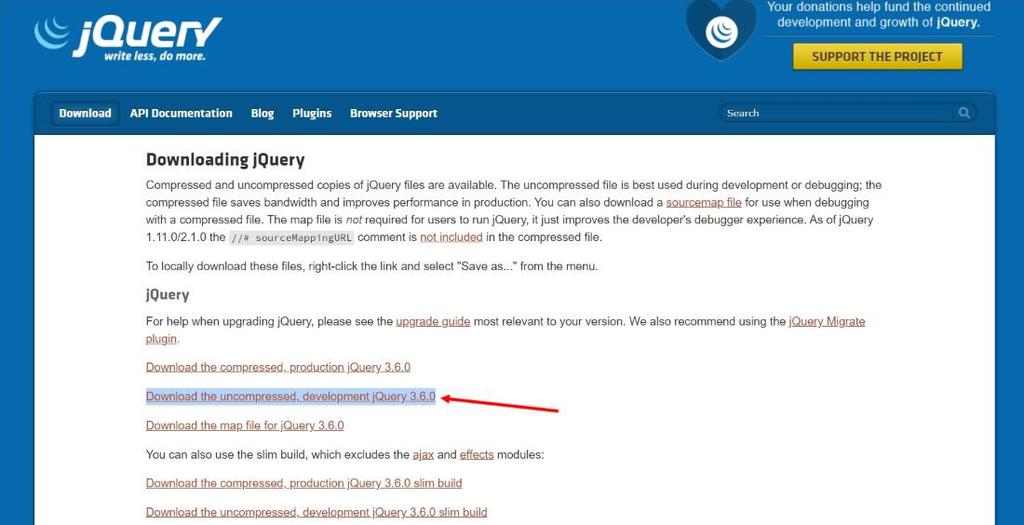Open the 'not included' link

(x=451, y=237)
